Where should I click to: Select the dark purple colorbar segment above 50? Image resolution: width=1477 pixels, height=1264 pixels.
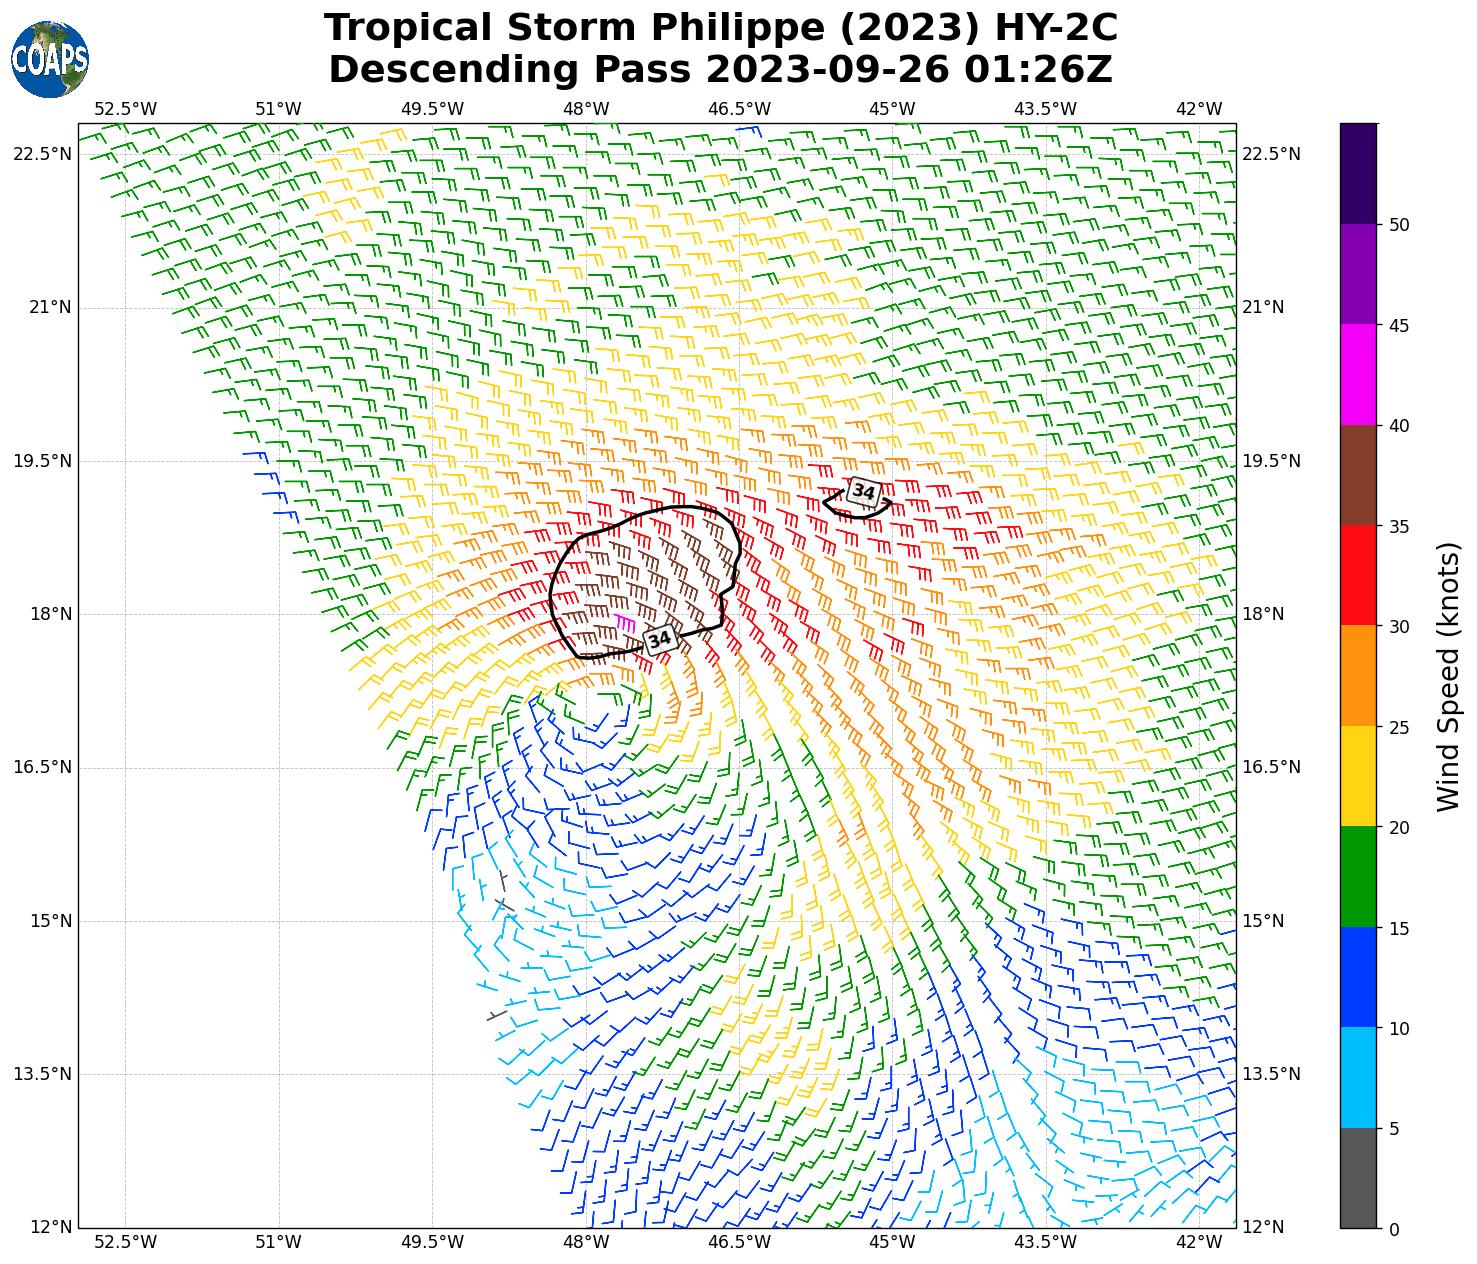coord(1358,173)
